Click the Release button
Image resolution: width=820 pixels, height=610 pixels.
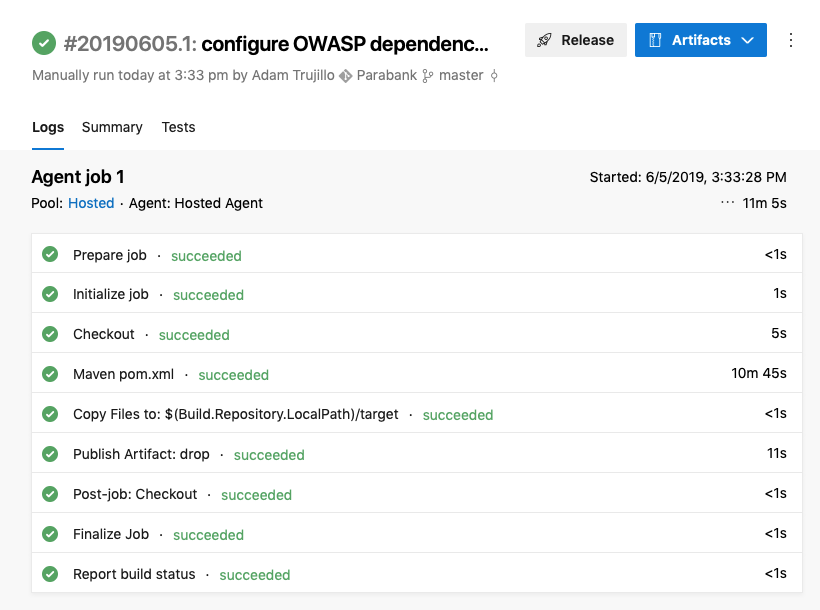point(576,40)
